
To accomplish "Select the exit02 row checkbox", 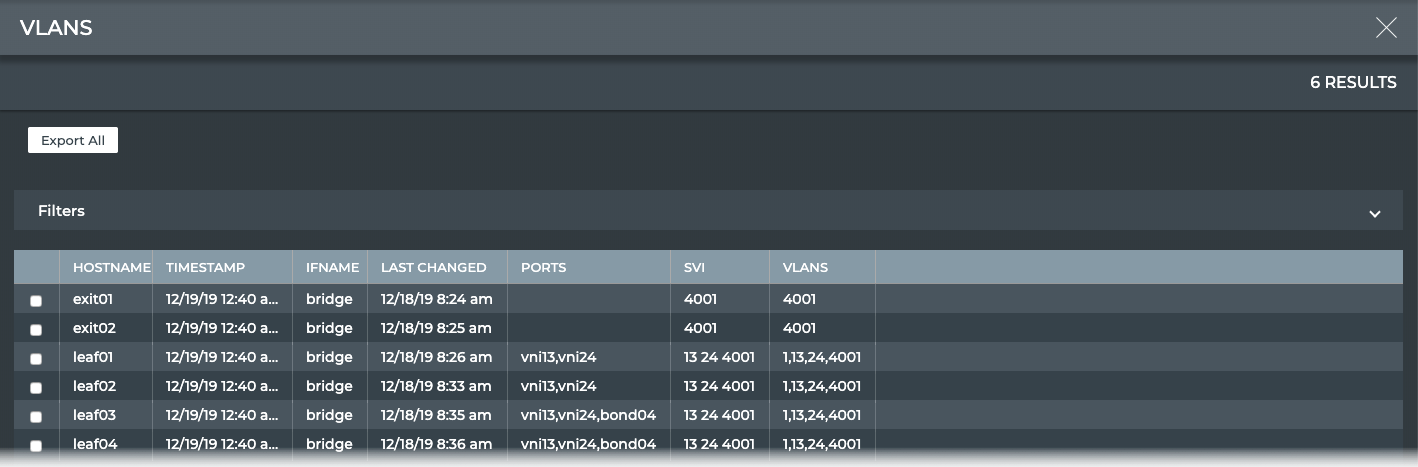I will [x=36, y=330].
